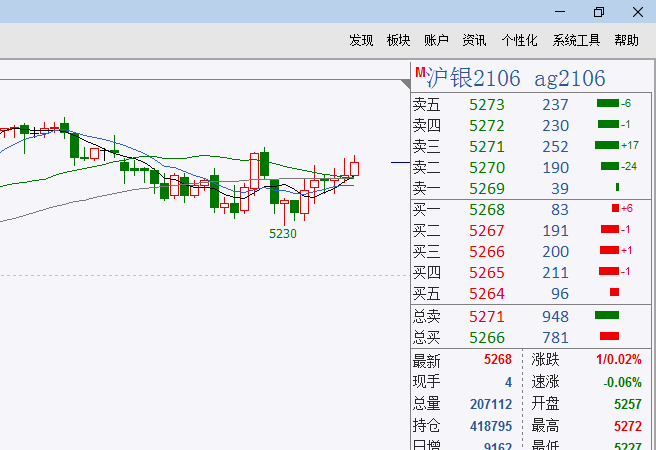Click the 卖一 price 5269
The height and width of the screenshot is (450, 656).
(487, 188)
